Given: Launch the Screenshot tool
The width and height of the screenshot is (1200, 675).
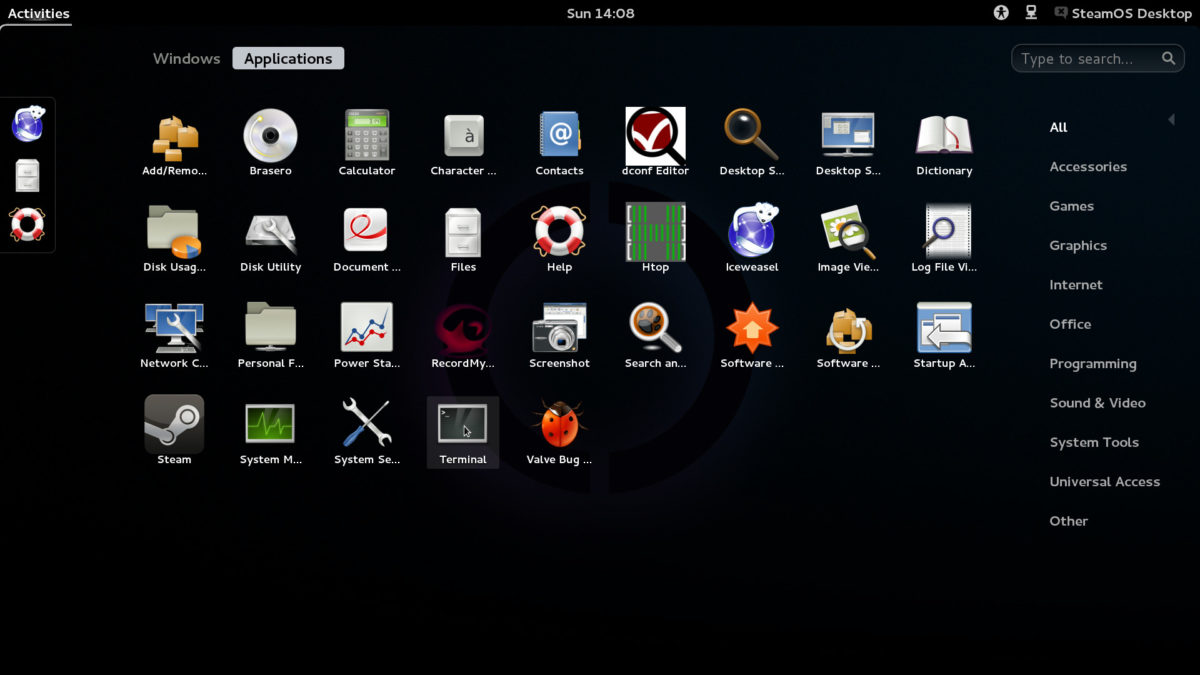Looking at the screenshot, I should (x=559, y=328).
